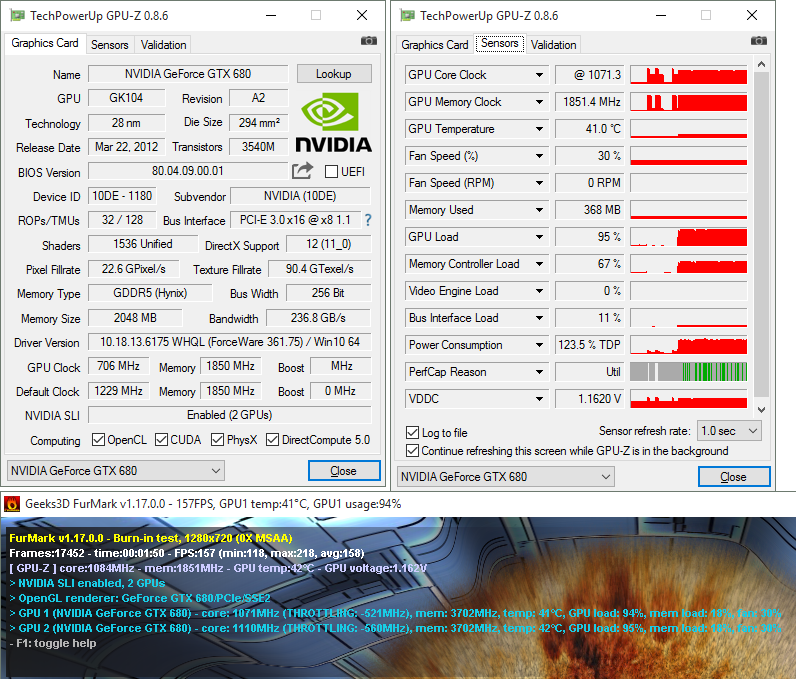Open the Sensor refresh rate dropdown
796x679 pixels.
pos(728,431)
